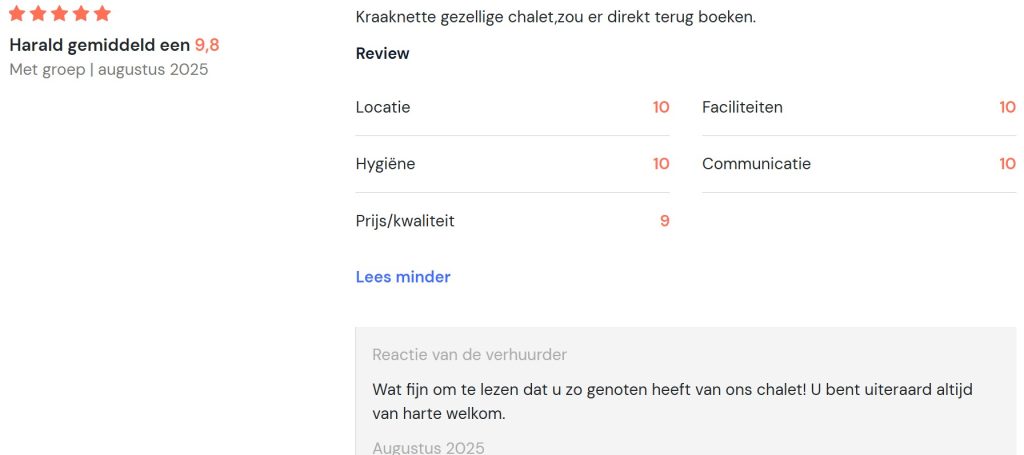Image resolution: width=1024 pixels, height=455 pixels.
Task: Click the Communicatie rating label
Action: tap(756, 164)
